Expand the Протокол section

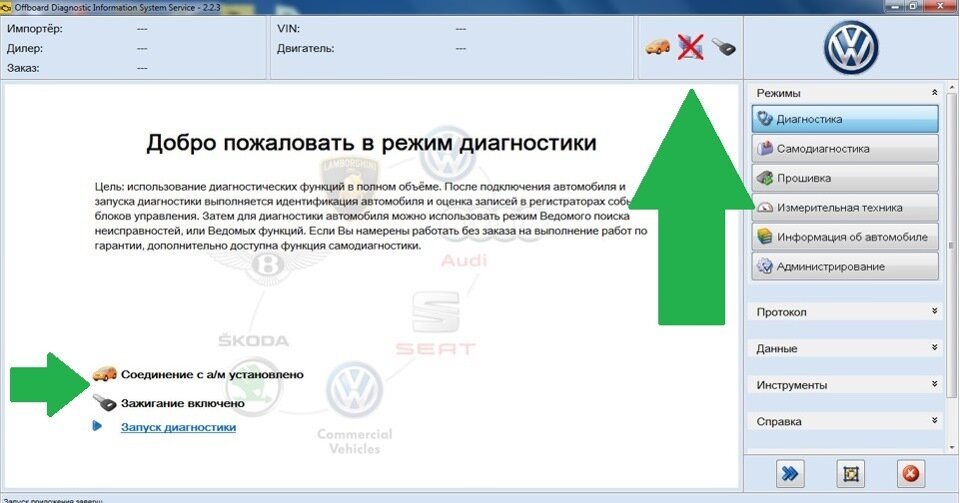tap(934, 312)
